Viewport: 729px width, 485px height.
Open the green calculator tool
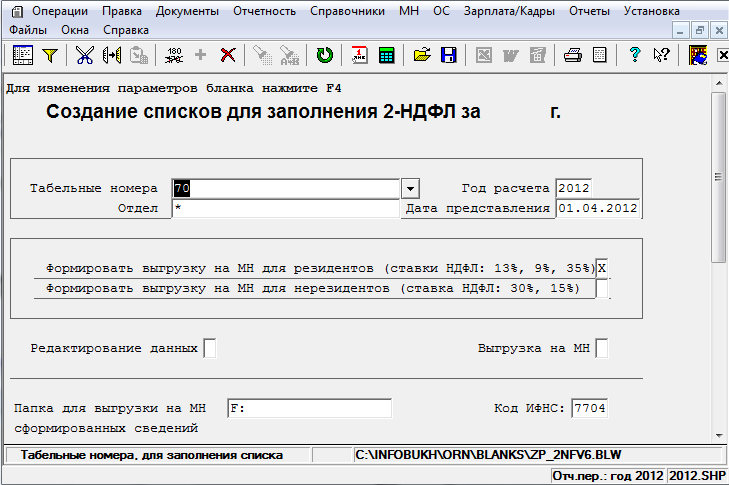click(387, 56)
